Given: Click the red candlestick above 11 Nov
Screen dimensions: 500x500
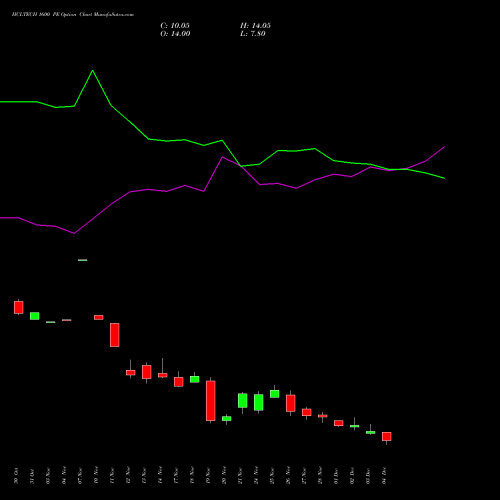Looking at the screenshot, I should pyautogui.click(x=115, y=335).
